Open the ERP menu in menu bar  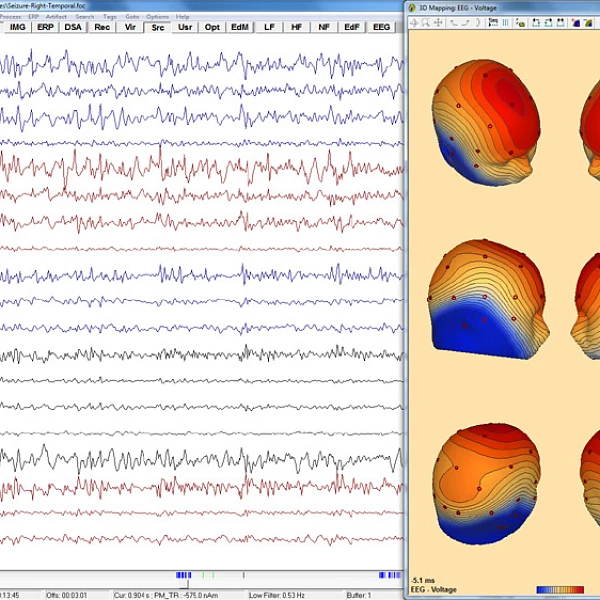[x=33, y=16]
